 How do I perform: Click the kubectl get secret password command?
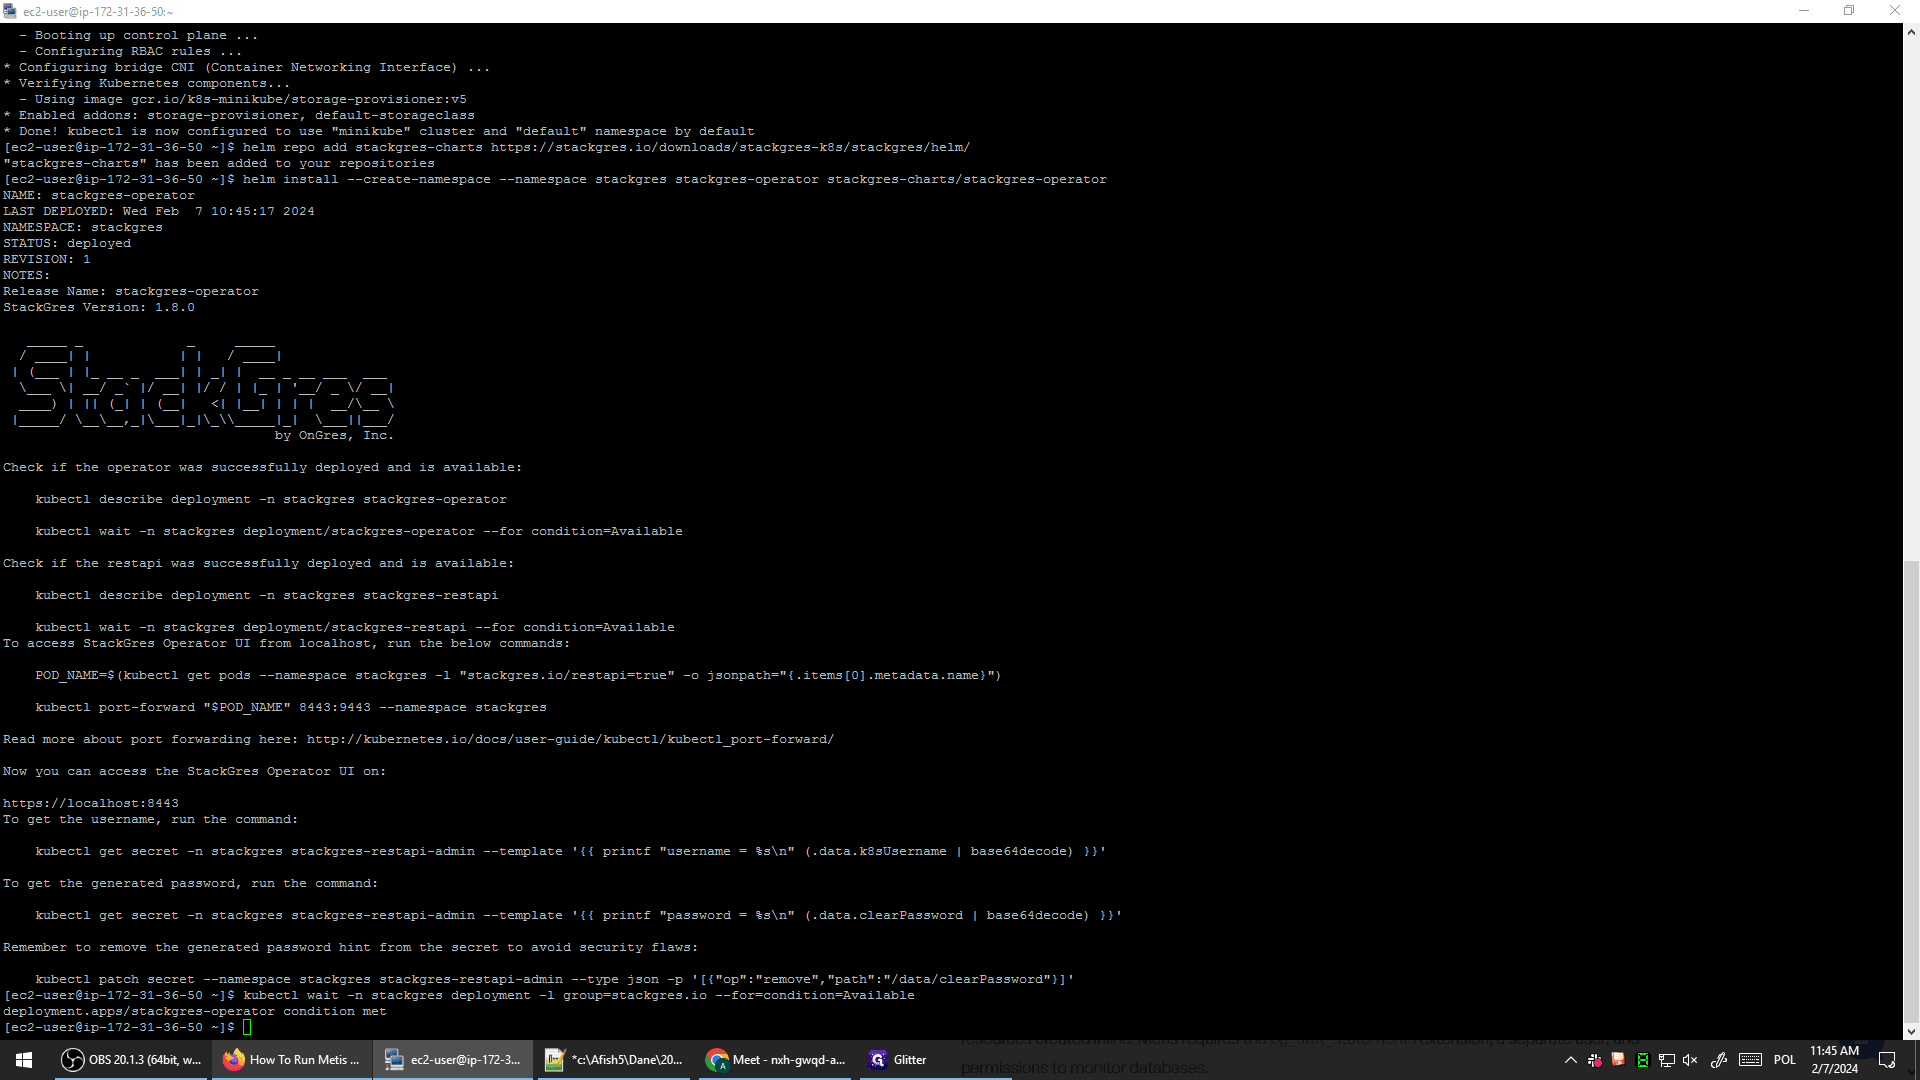[x=579, y=915]
